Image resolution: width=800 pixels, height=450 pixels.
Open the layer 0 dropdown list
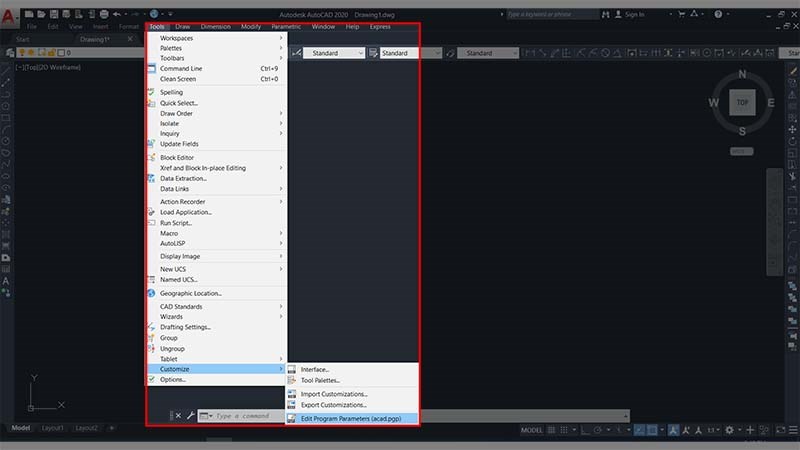pyautogui.click(x=81, y=53)
